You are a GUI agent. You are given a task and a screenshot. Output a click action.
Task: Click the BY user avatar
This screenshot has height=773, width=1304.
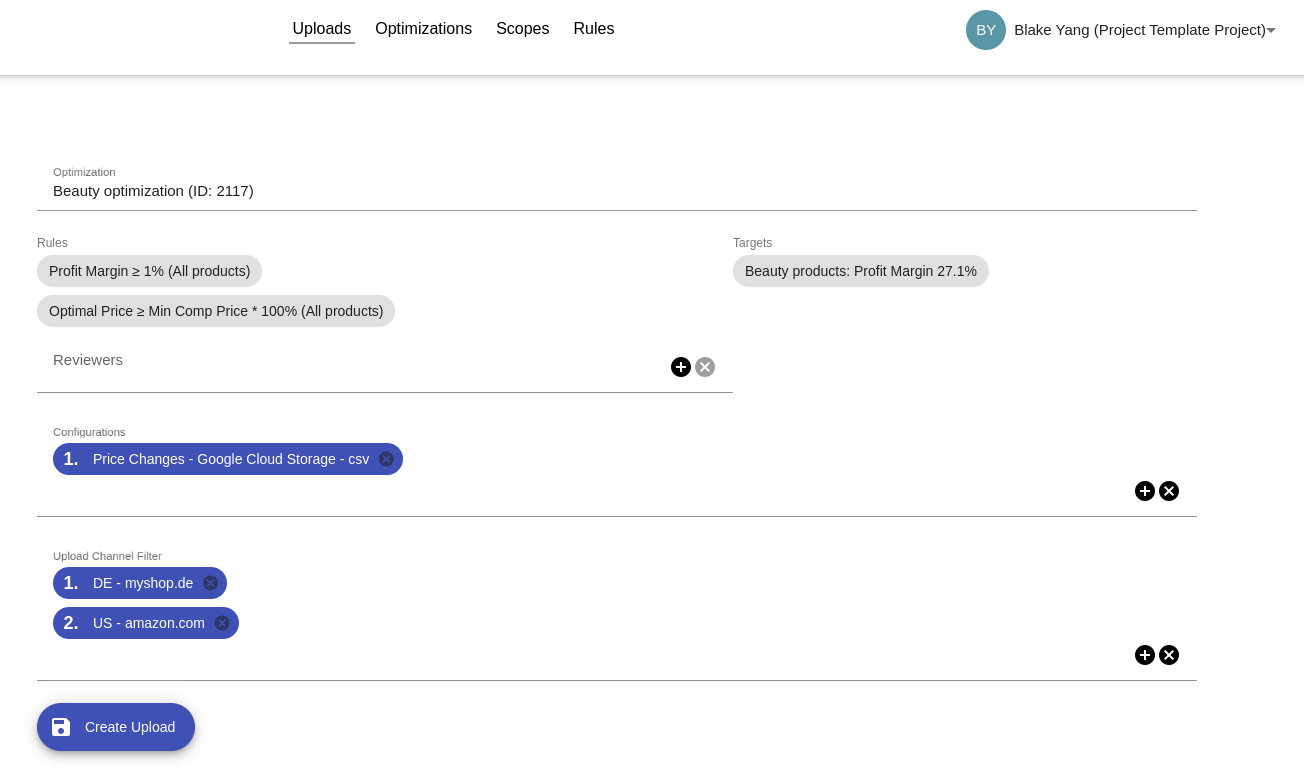(986, 30)
